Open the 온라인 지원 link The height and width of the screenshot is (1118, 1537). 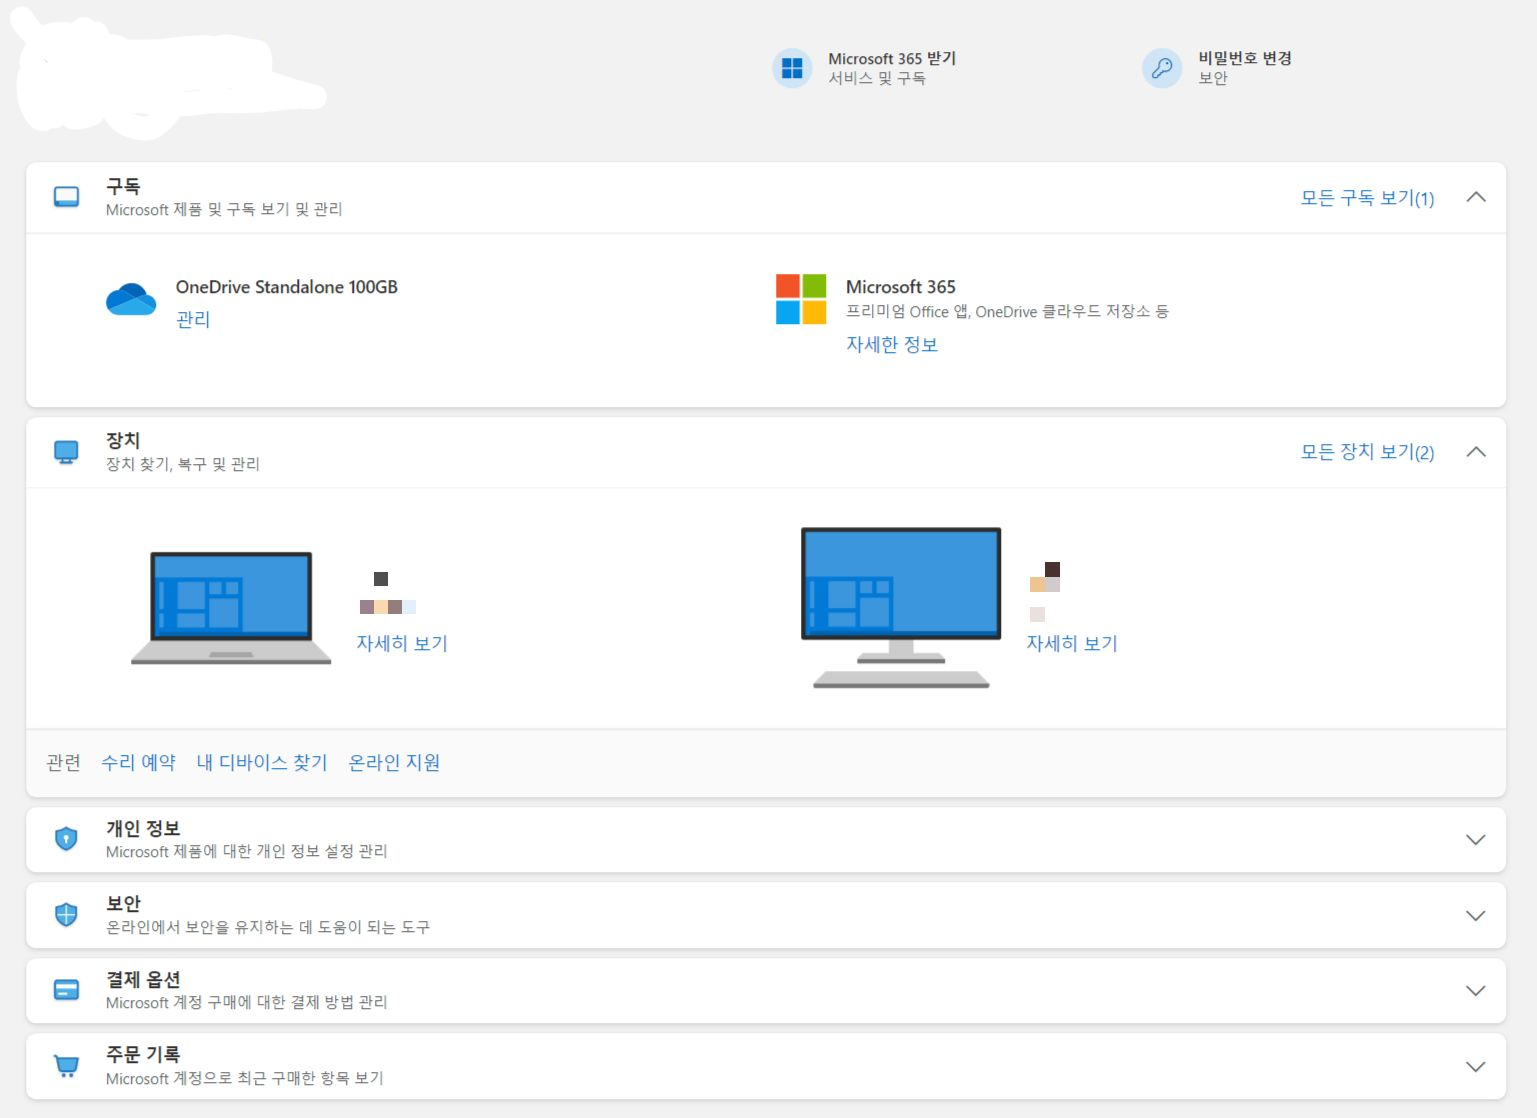point(394,762)
